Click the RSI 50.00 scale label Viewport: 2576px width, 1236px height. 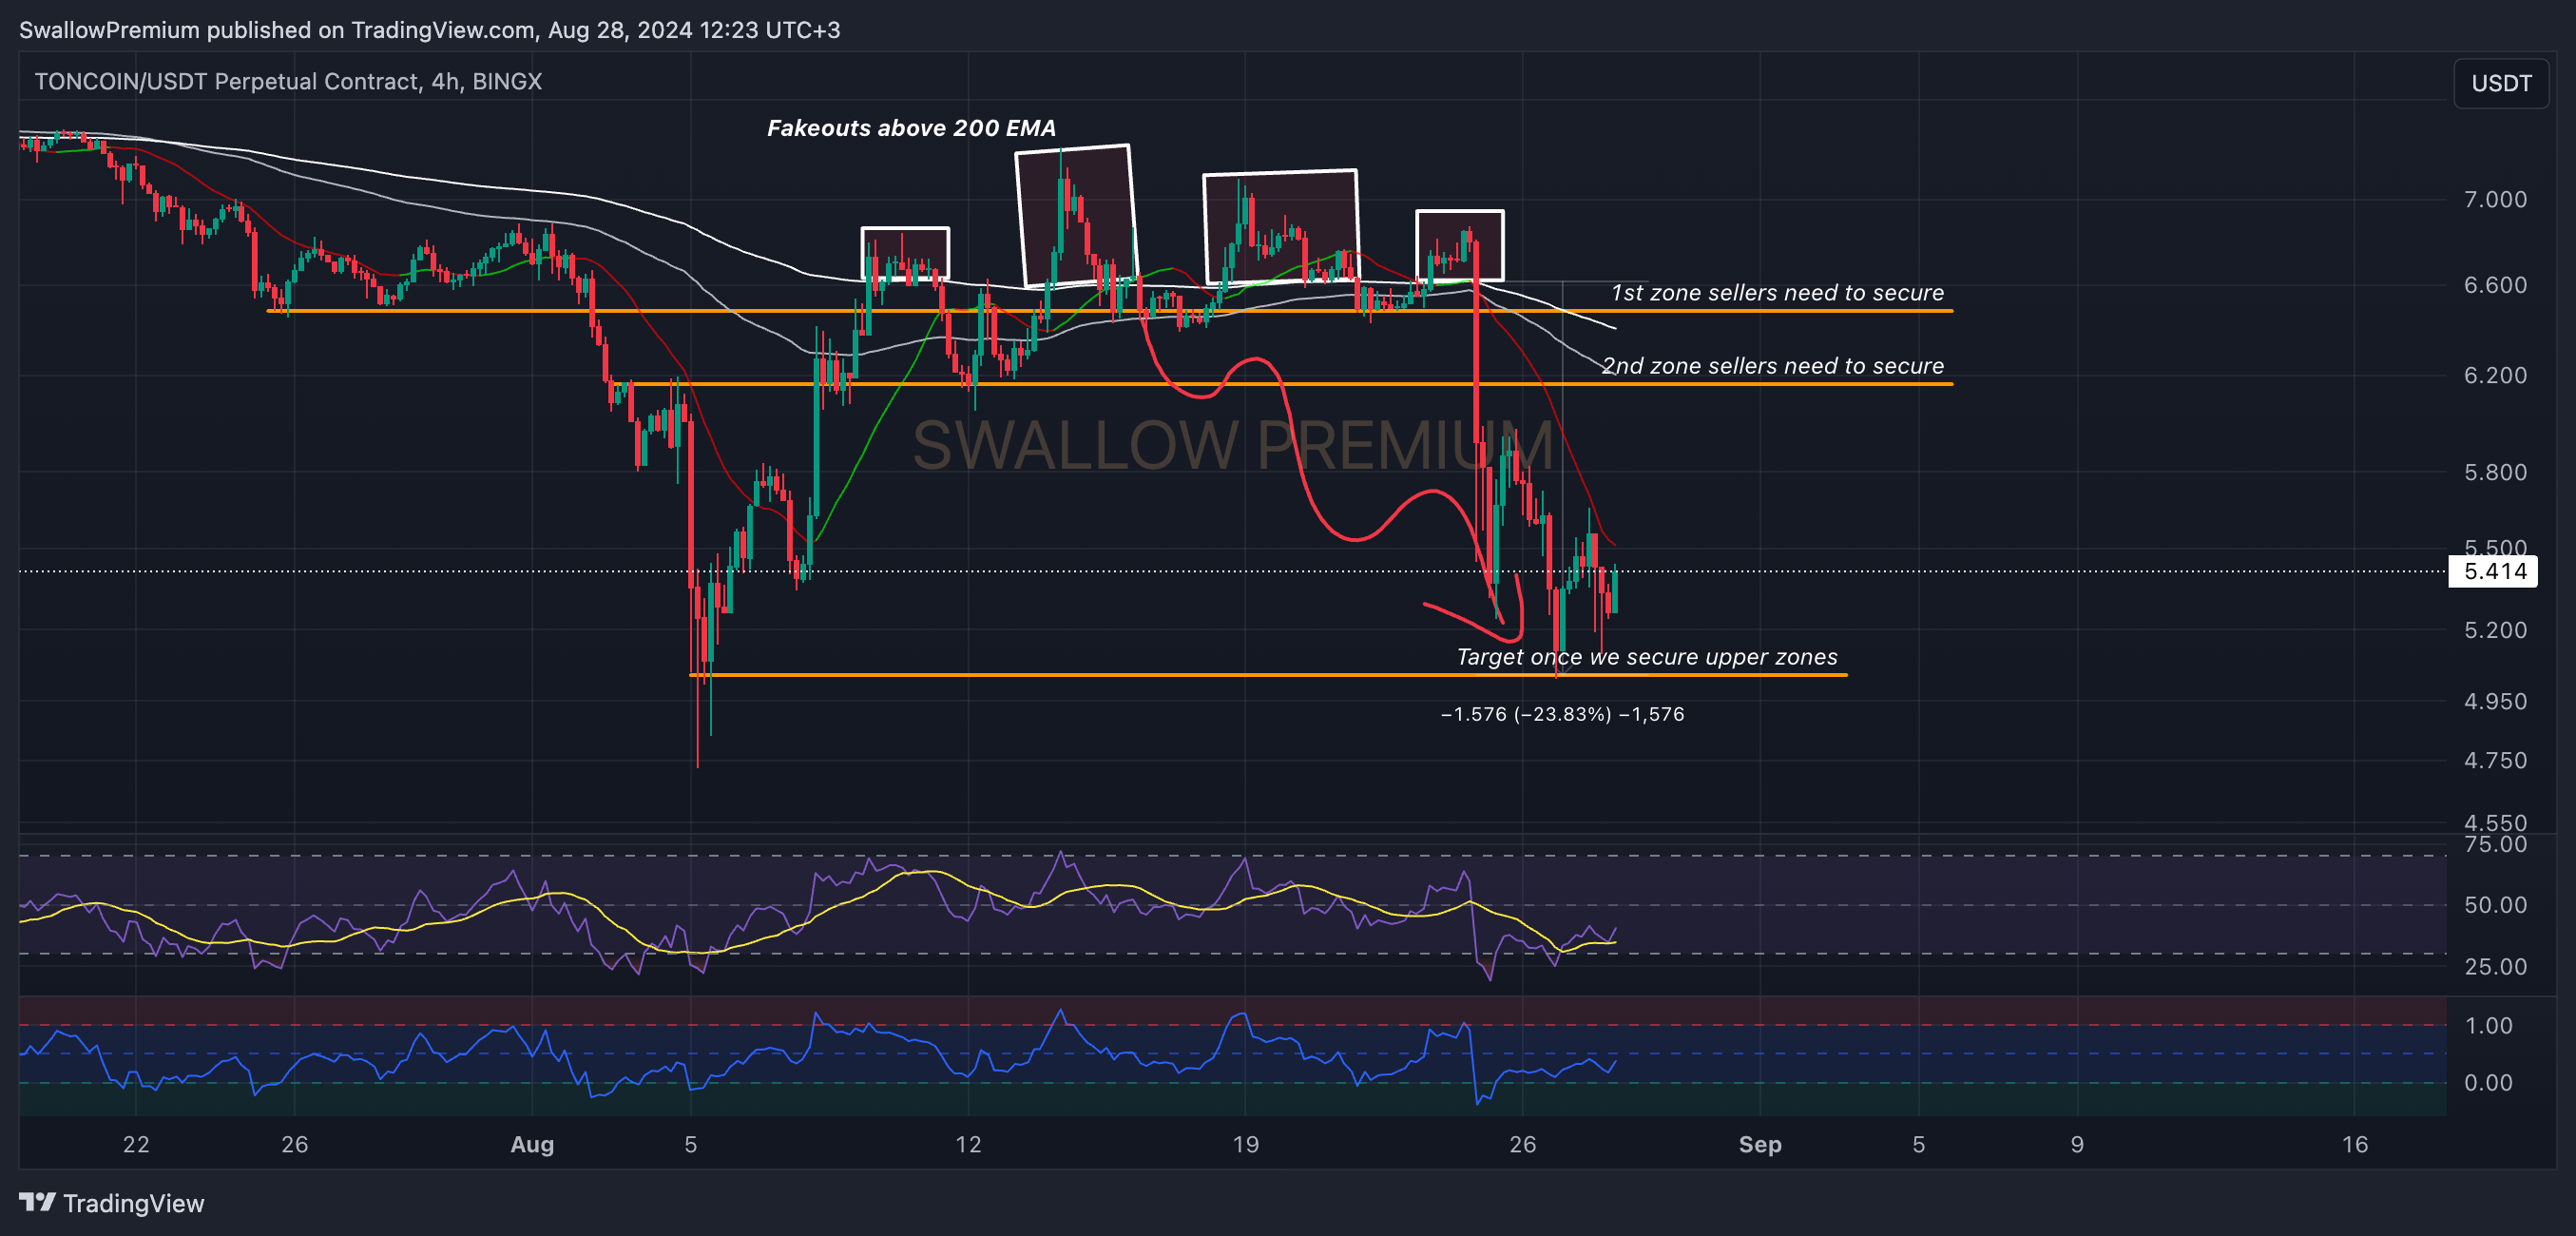pos(2494,905)
